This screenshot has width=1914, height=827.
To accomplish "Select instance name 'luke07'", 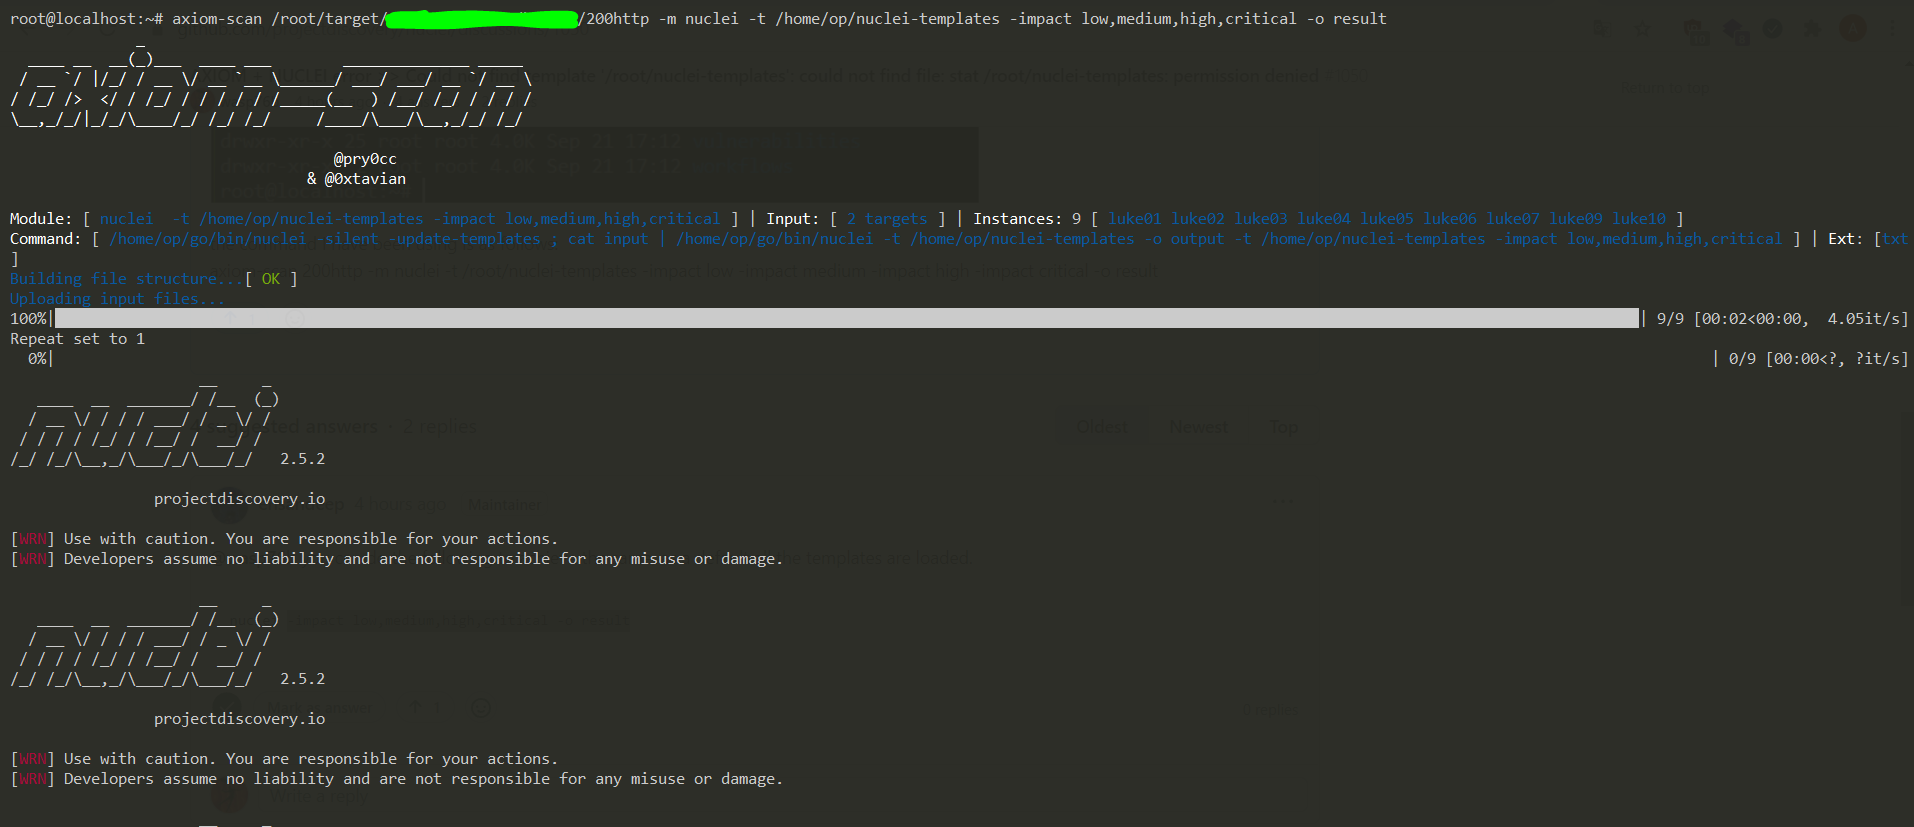I will pos(1513,219).
